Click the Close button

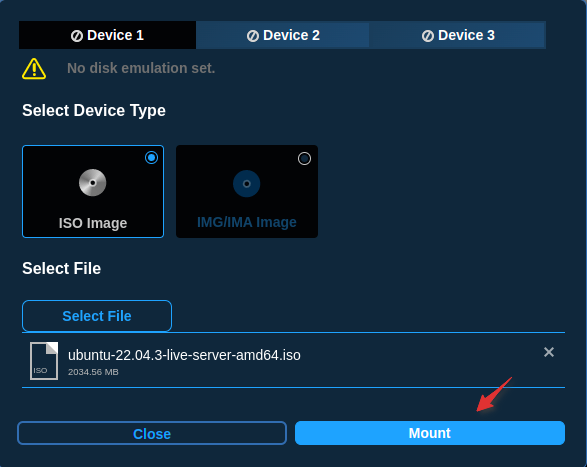(x=152, y=433)
